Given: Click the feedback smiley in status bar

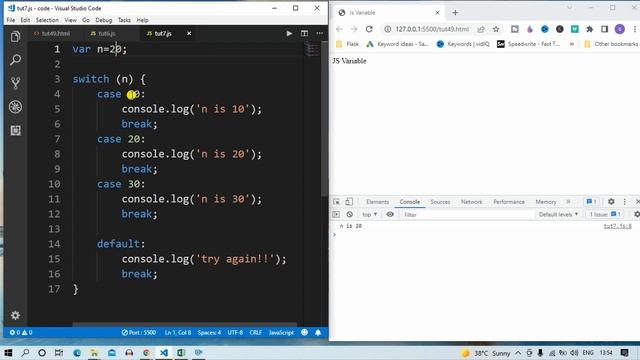Looking at the screenshot, I should pyautogui.click(x=304, y=333).
